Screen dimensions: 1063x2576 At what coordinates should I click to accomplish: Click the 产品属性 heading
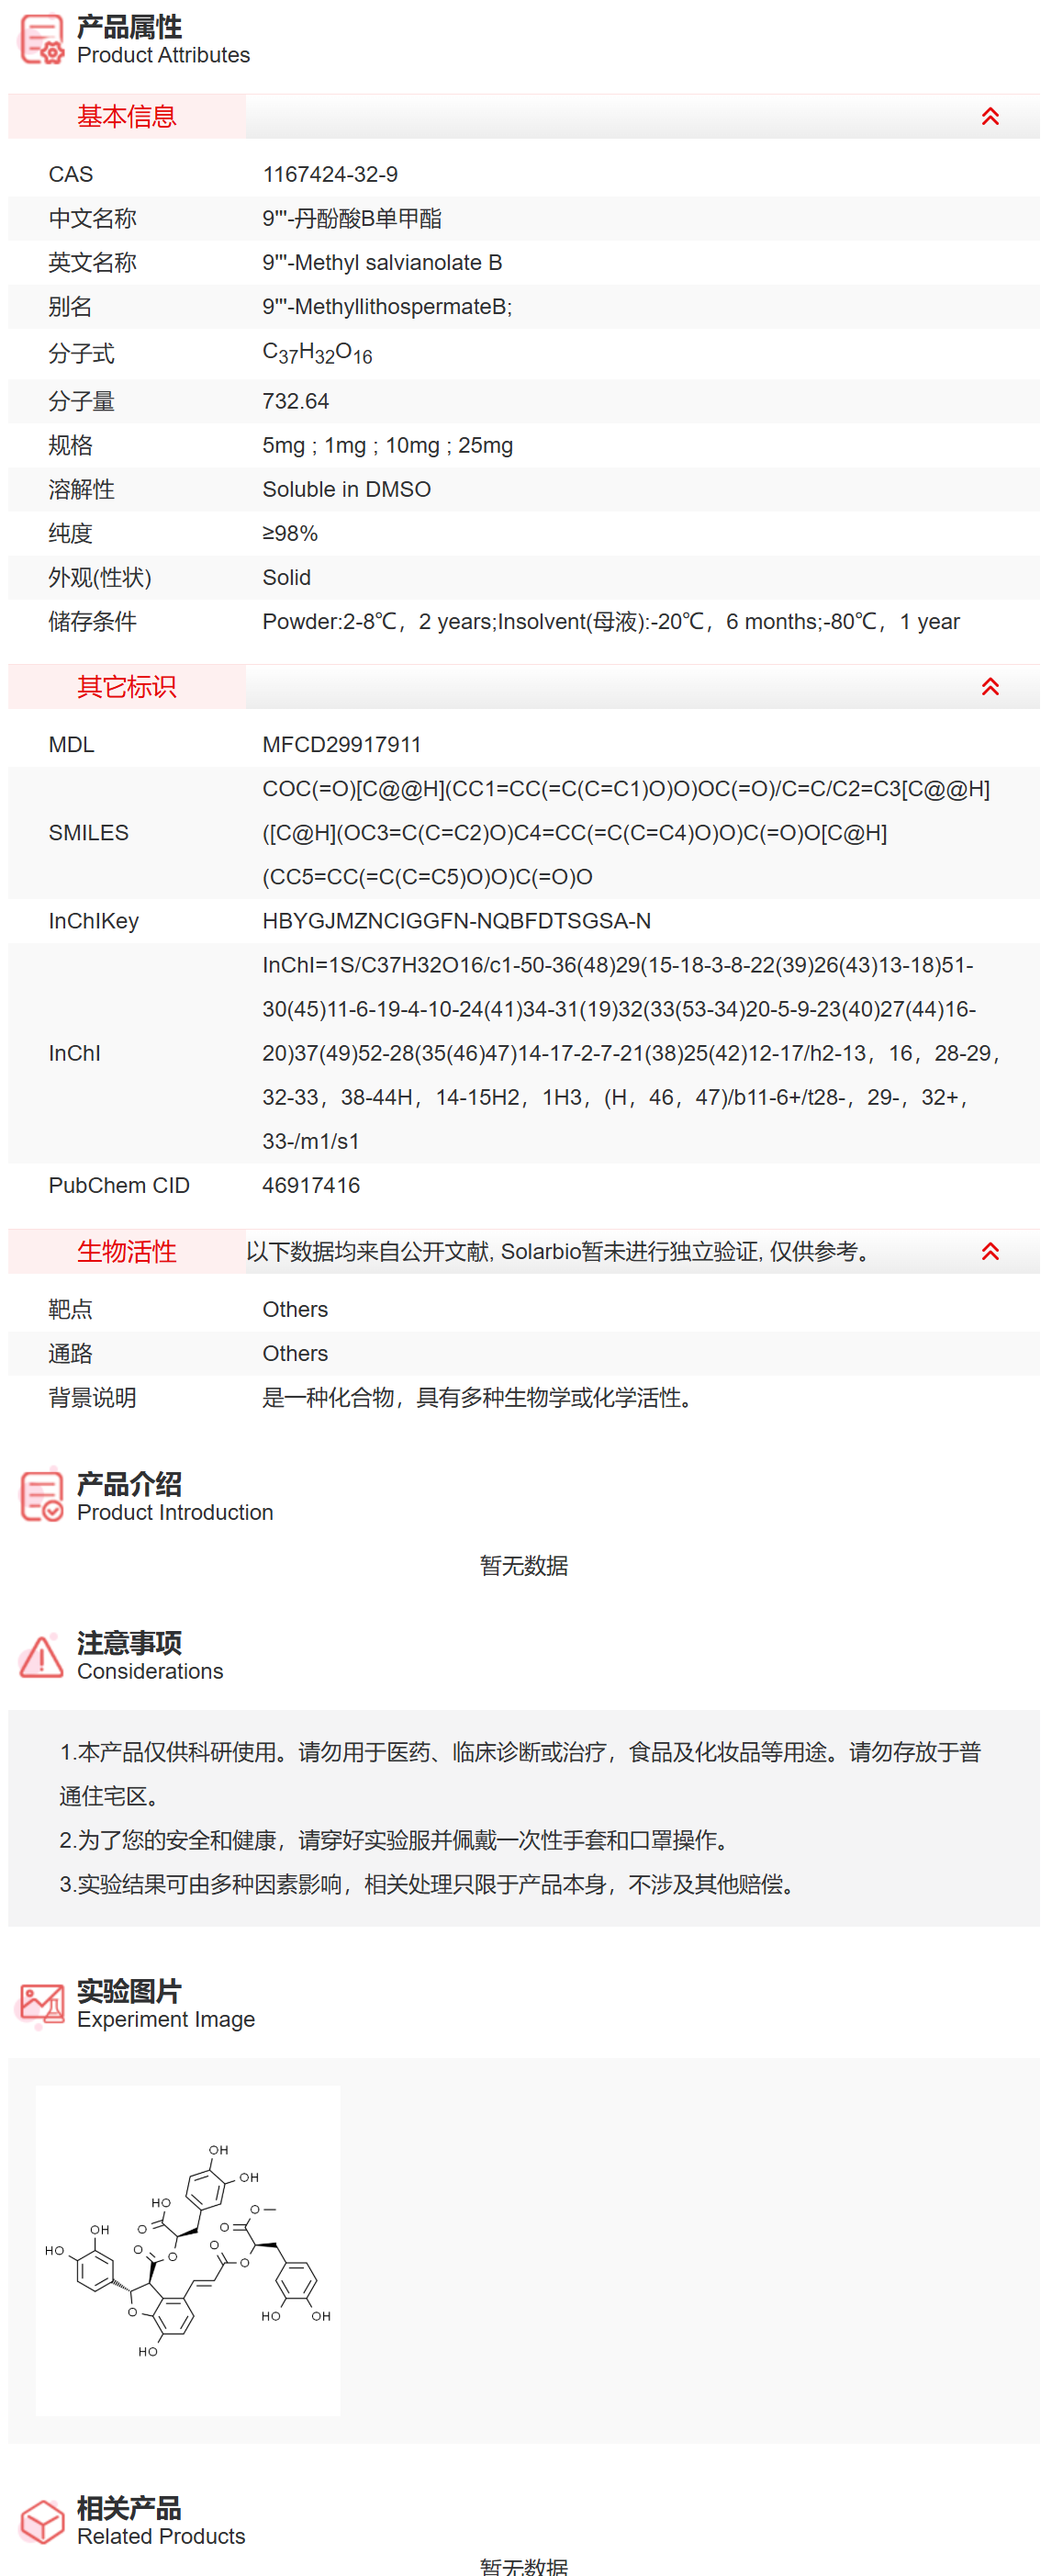[x=129, y=27]
